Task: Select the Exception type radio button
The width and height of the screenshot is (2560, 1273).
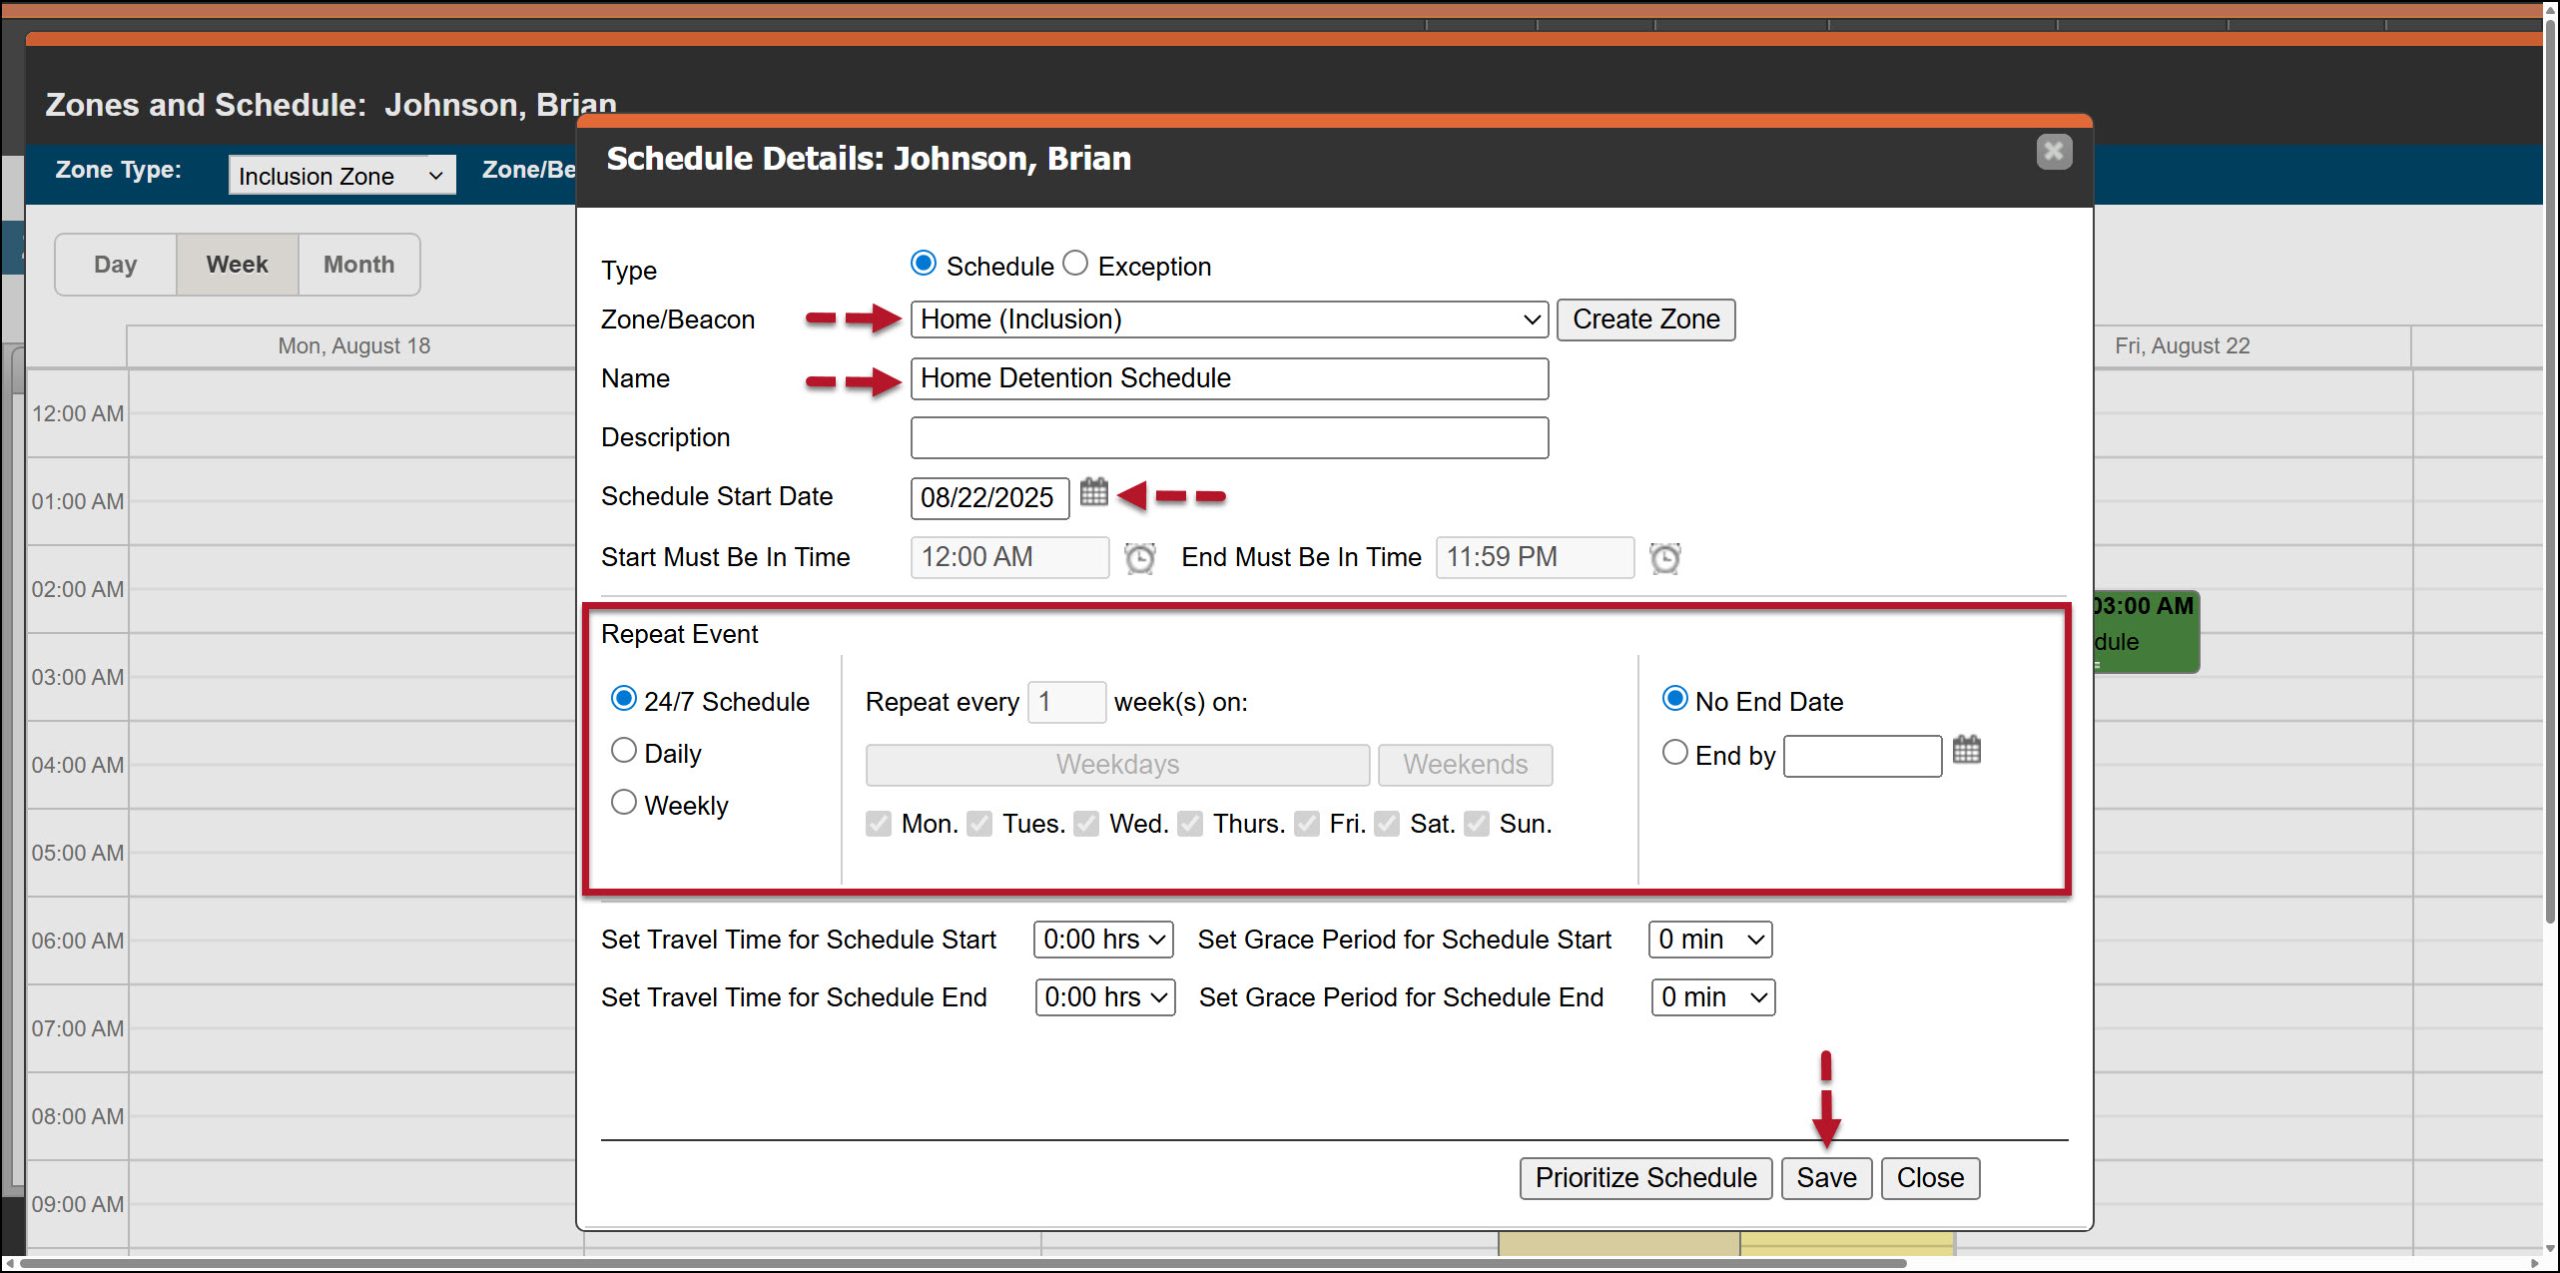Action: point(1075,263)
